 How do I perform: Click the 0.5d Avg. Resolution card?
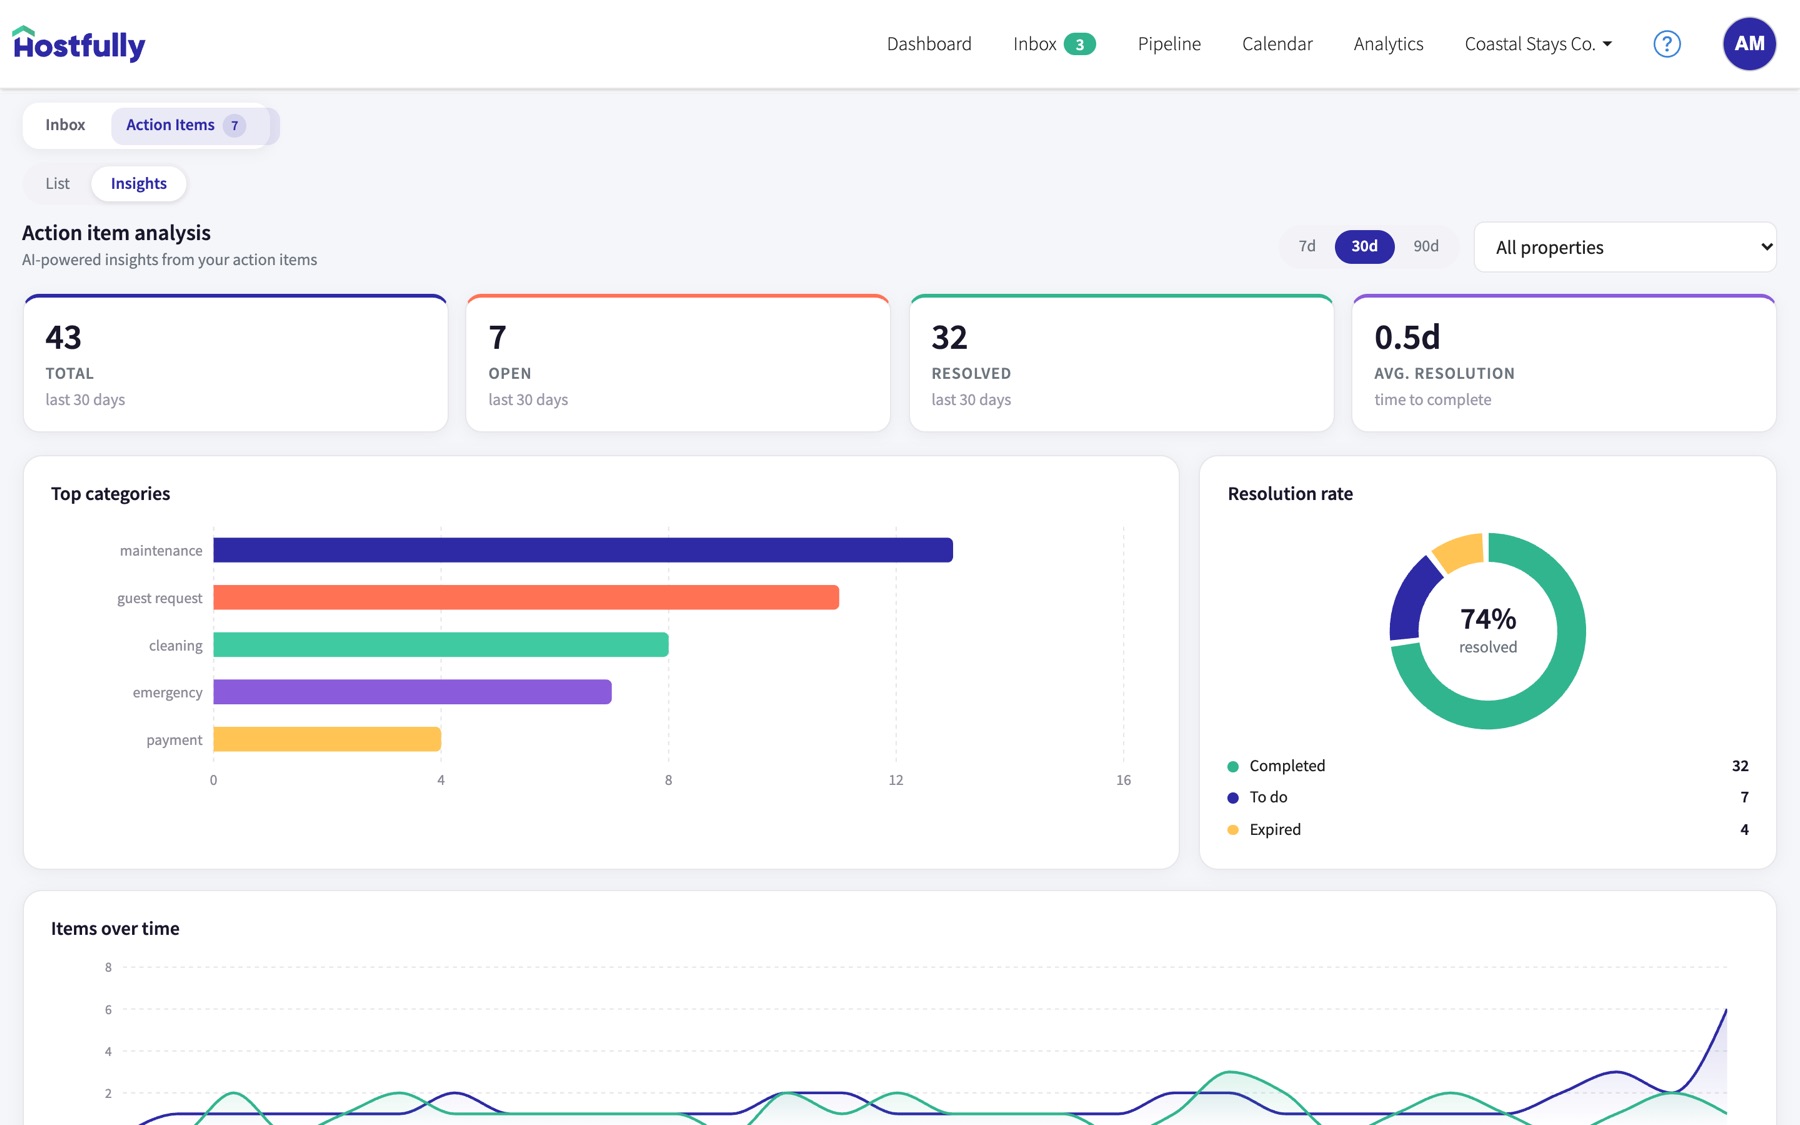point(1564,363)
